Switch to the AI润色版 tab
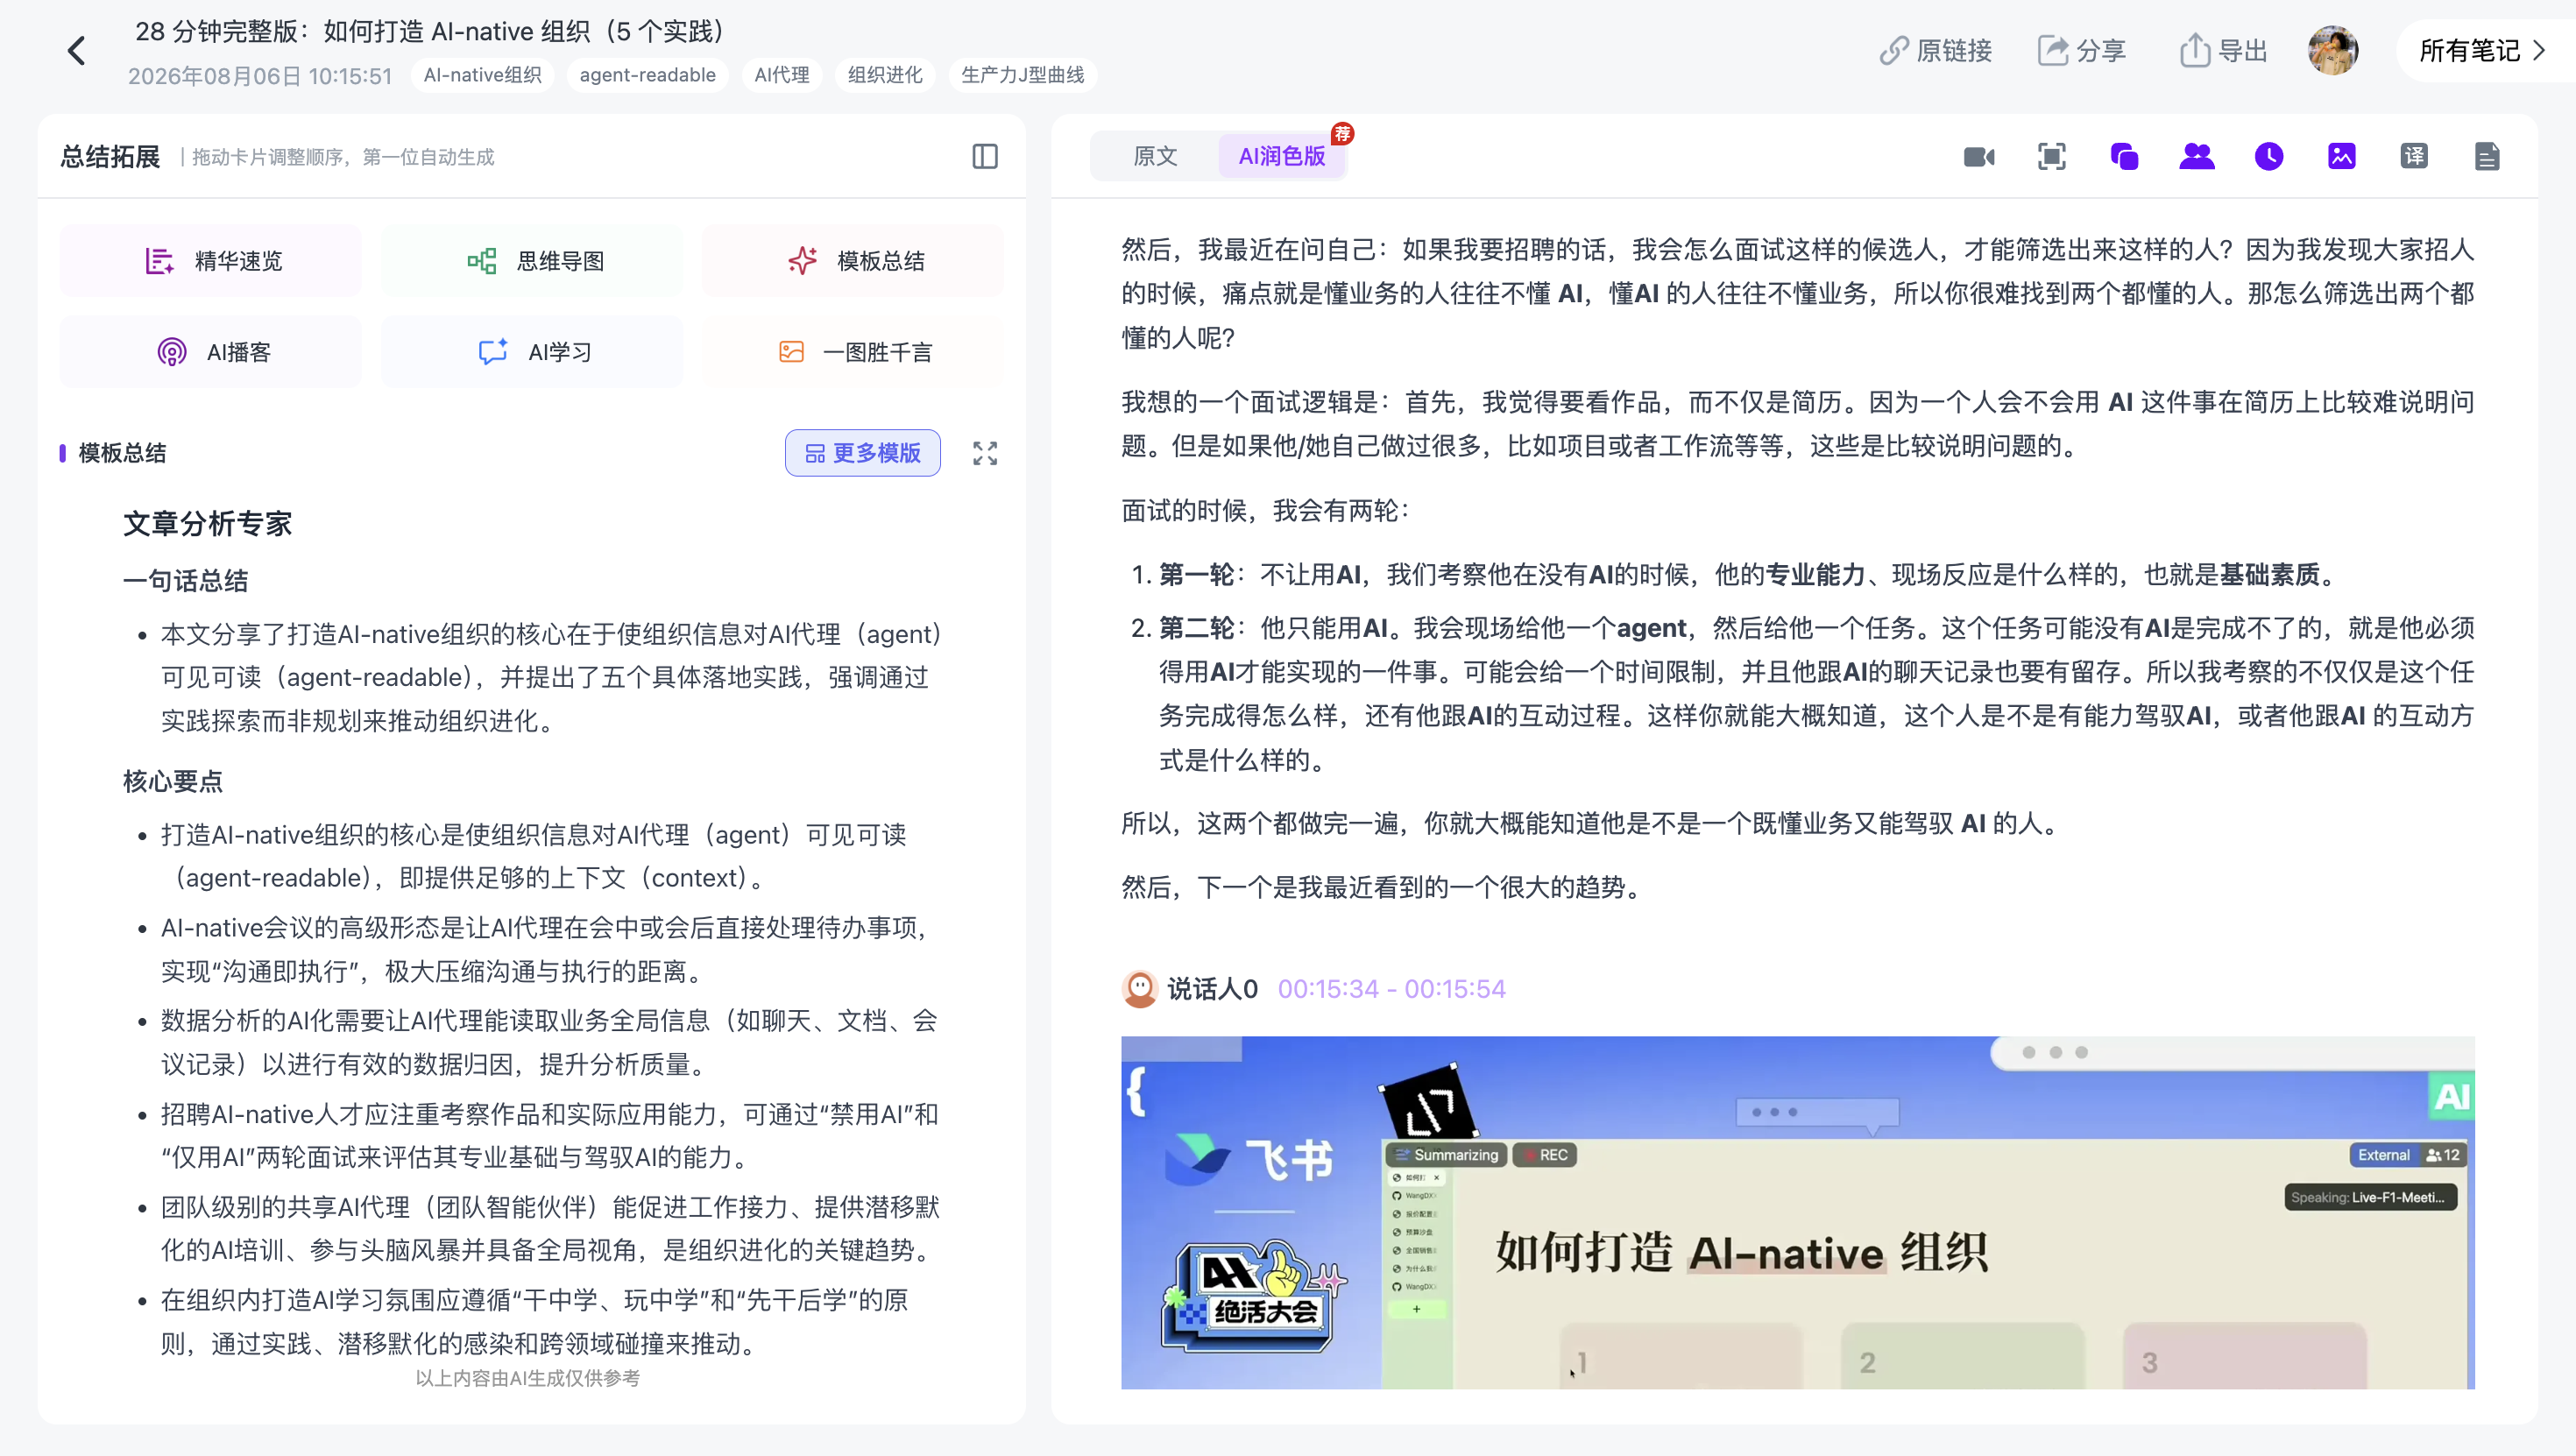 (x=1282, y=156)
